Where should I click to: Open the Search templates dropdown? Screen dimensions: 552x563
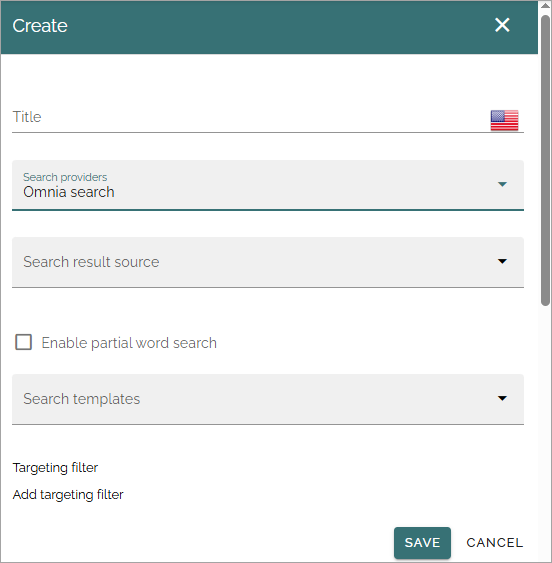[268, 399]
